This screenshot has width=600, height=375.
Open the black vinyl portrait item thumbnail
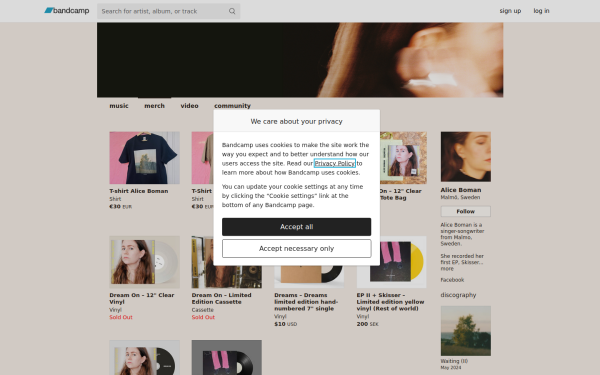(144, 357)
